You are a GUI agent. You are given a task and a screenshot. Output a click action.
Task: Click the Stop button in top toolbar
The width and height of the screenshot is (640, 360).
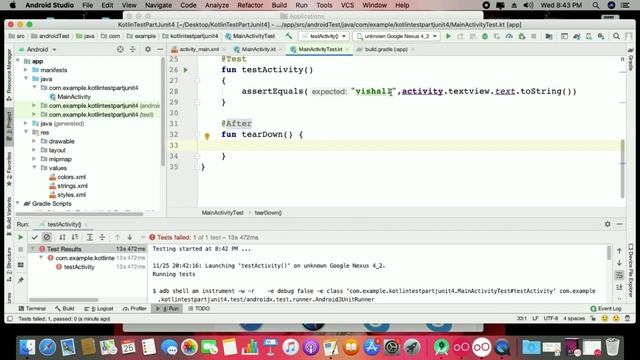[x=533, y=36]
